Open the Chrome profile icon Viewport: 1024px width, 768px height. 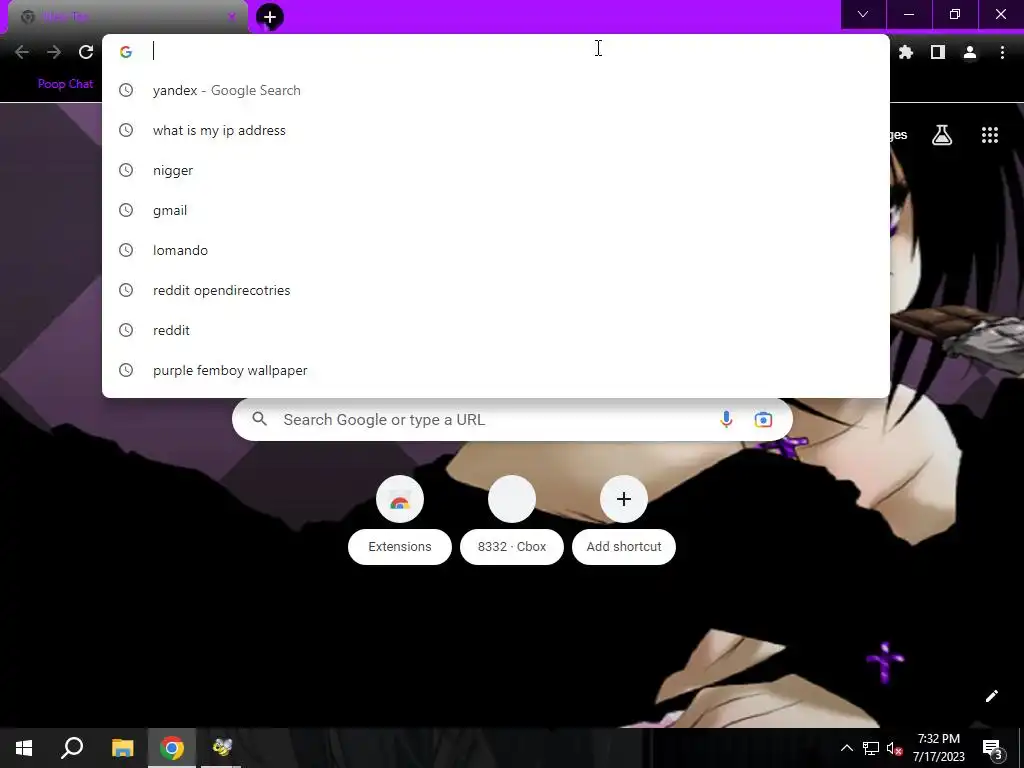point(970,52)
